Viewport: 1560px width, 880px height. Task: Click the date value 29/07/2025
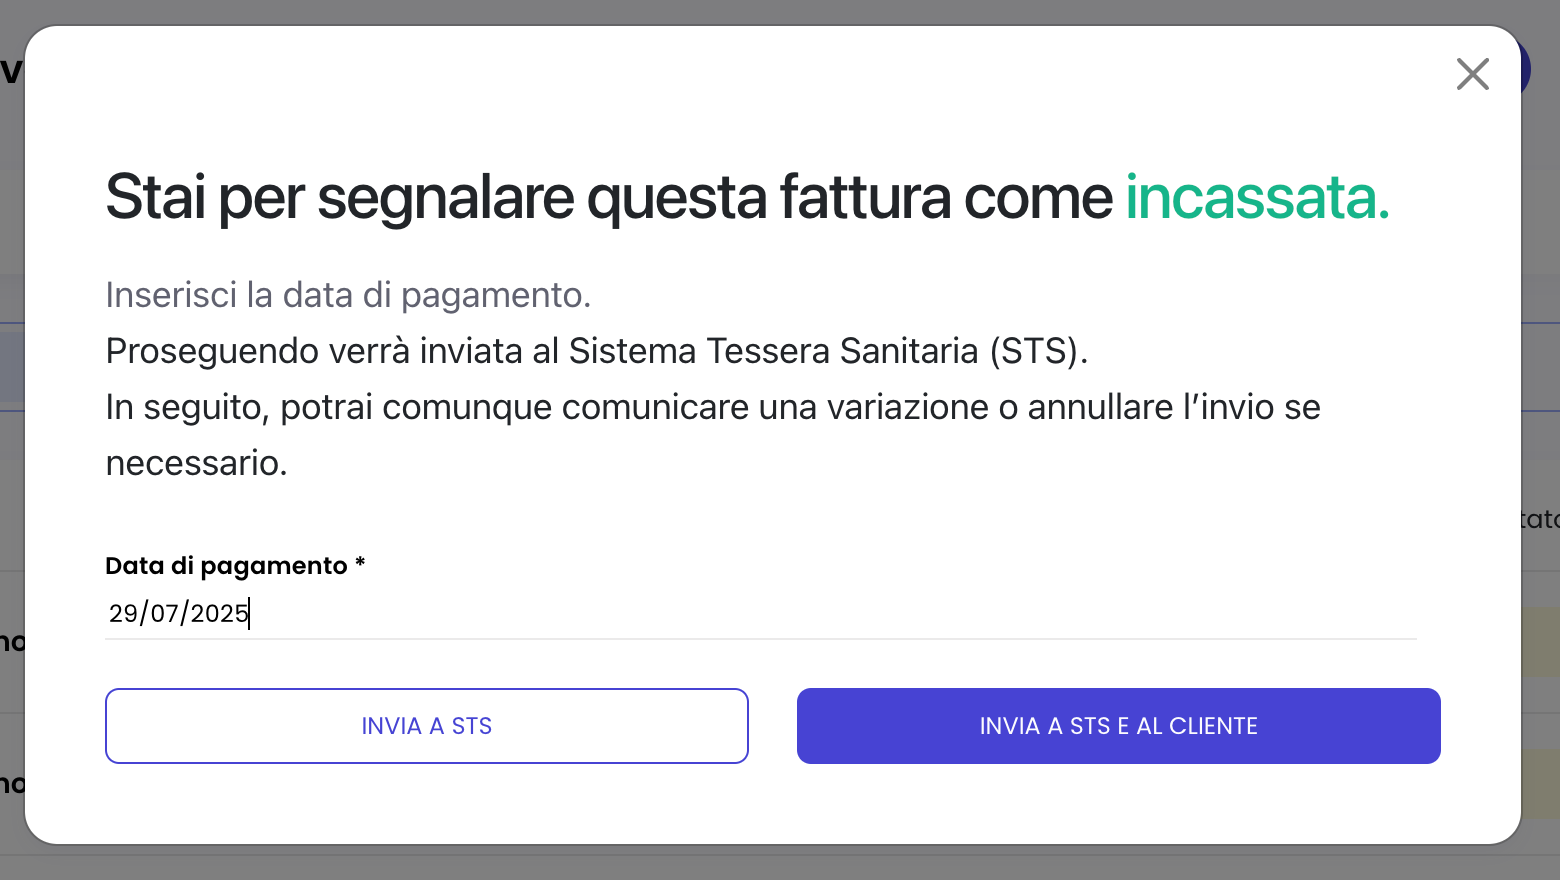[179, 613]
